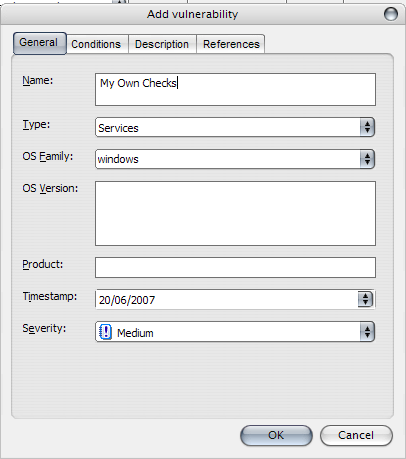The image size is (406, 459).
Task: Confirm with the OK button
Action: tap(276, 435)
